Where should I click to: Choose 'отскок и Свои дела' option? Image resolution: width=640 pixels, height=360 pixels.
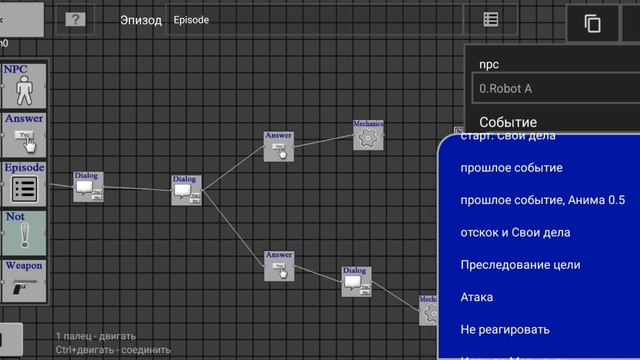point(515,233)
